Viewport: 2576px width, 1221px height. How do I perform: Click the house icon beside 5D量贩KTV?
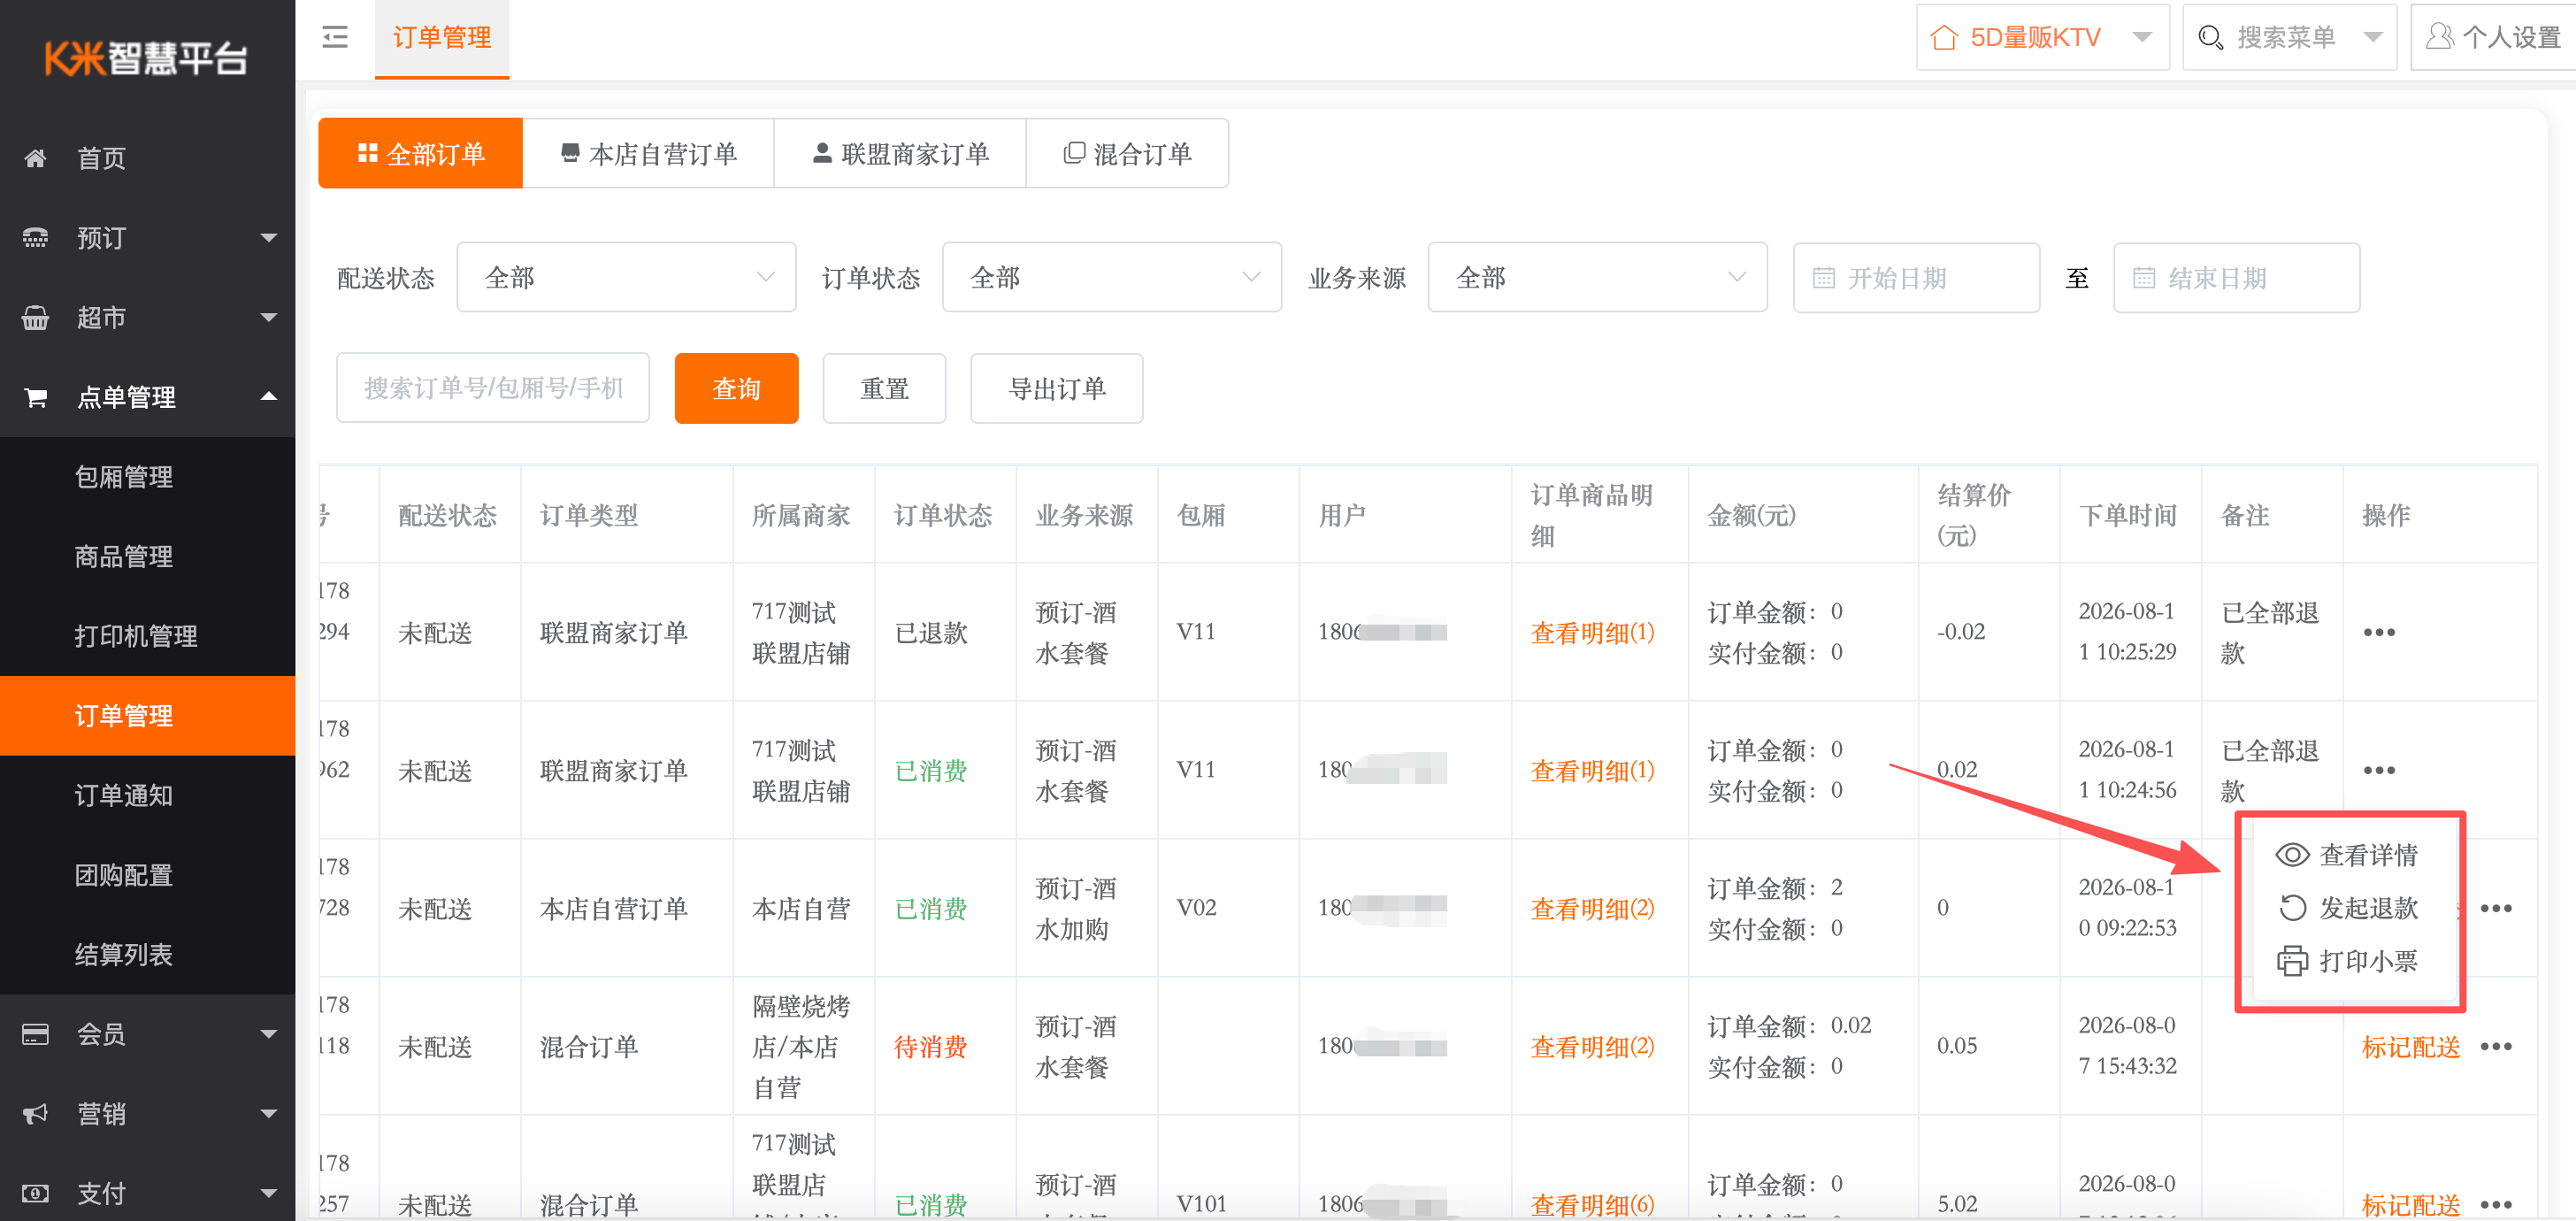point(1943,38)
